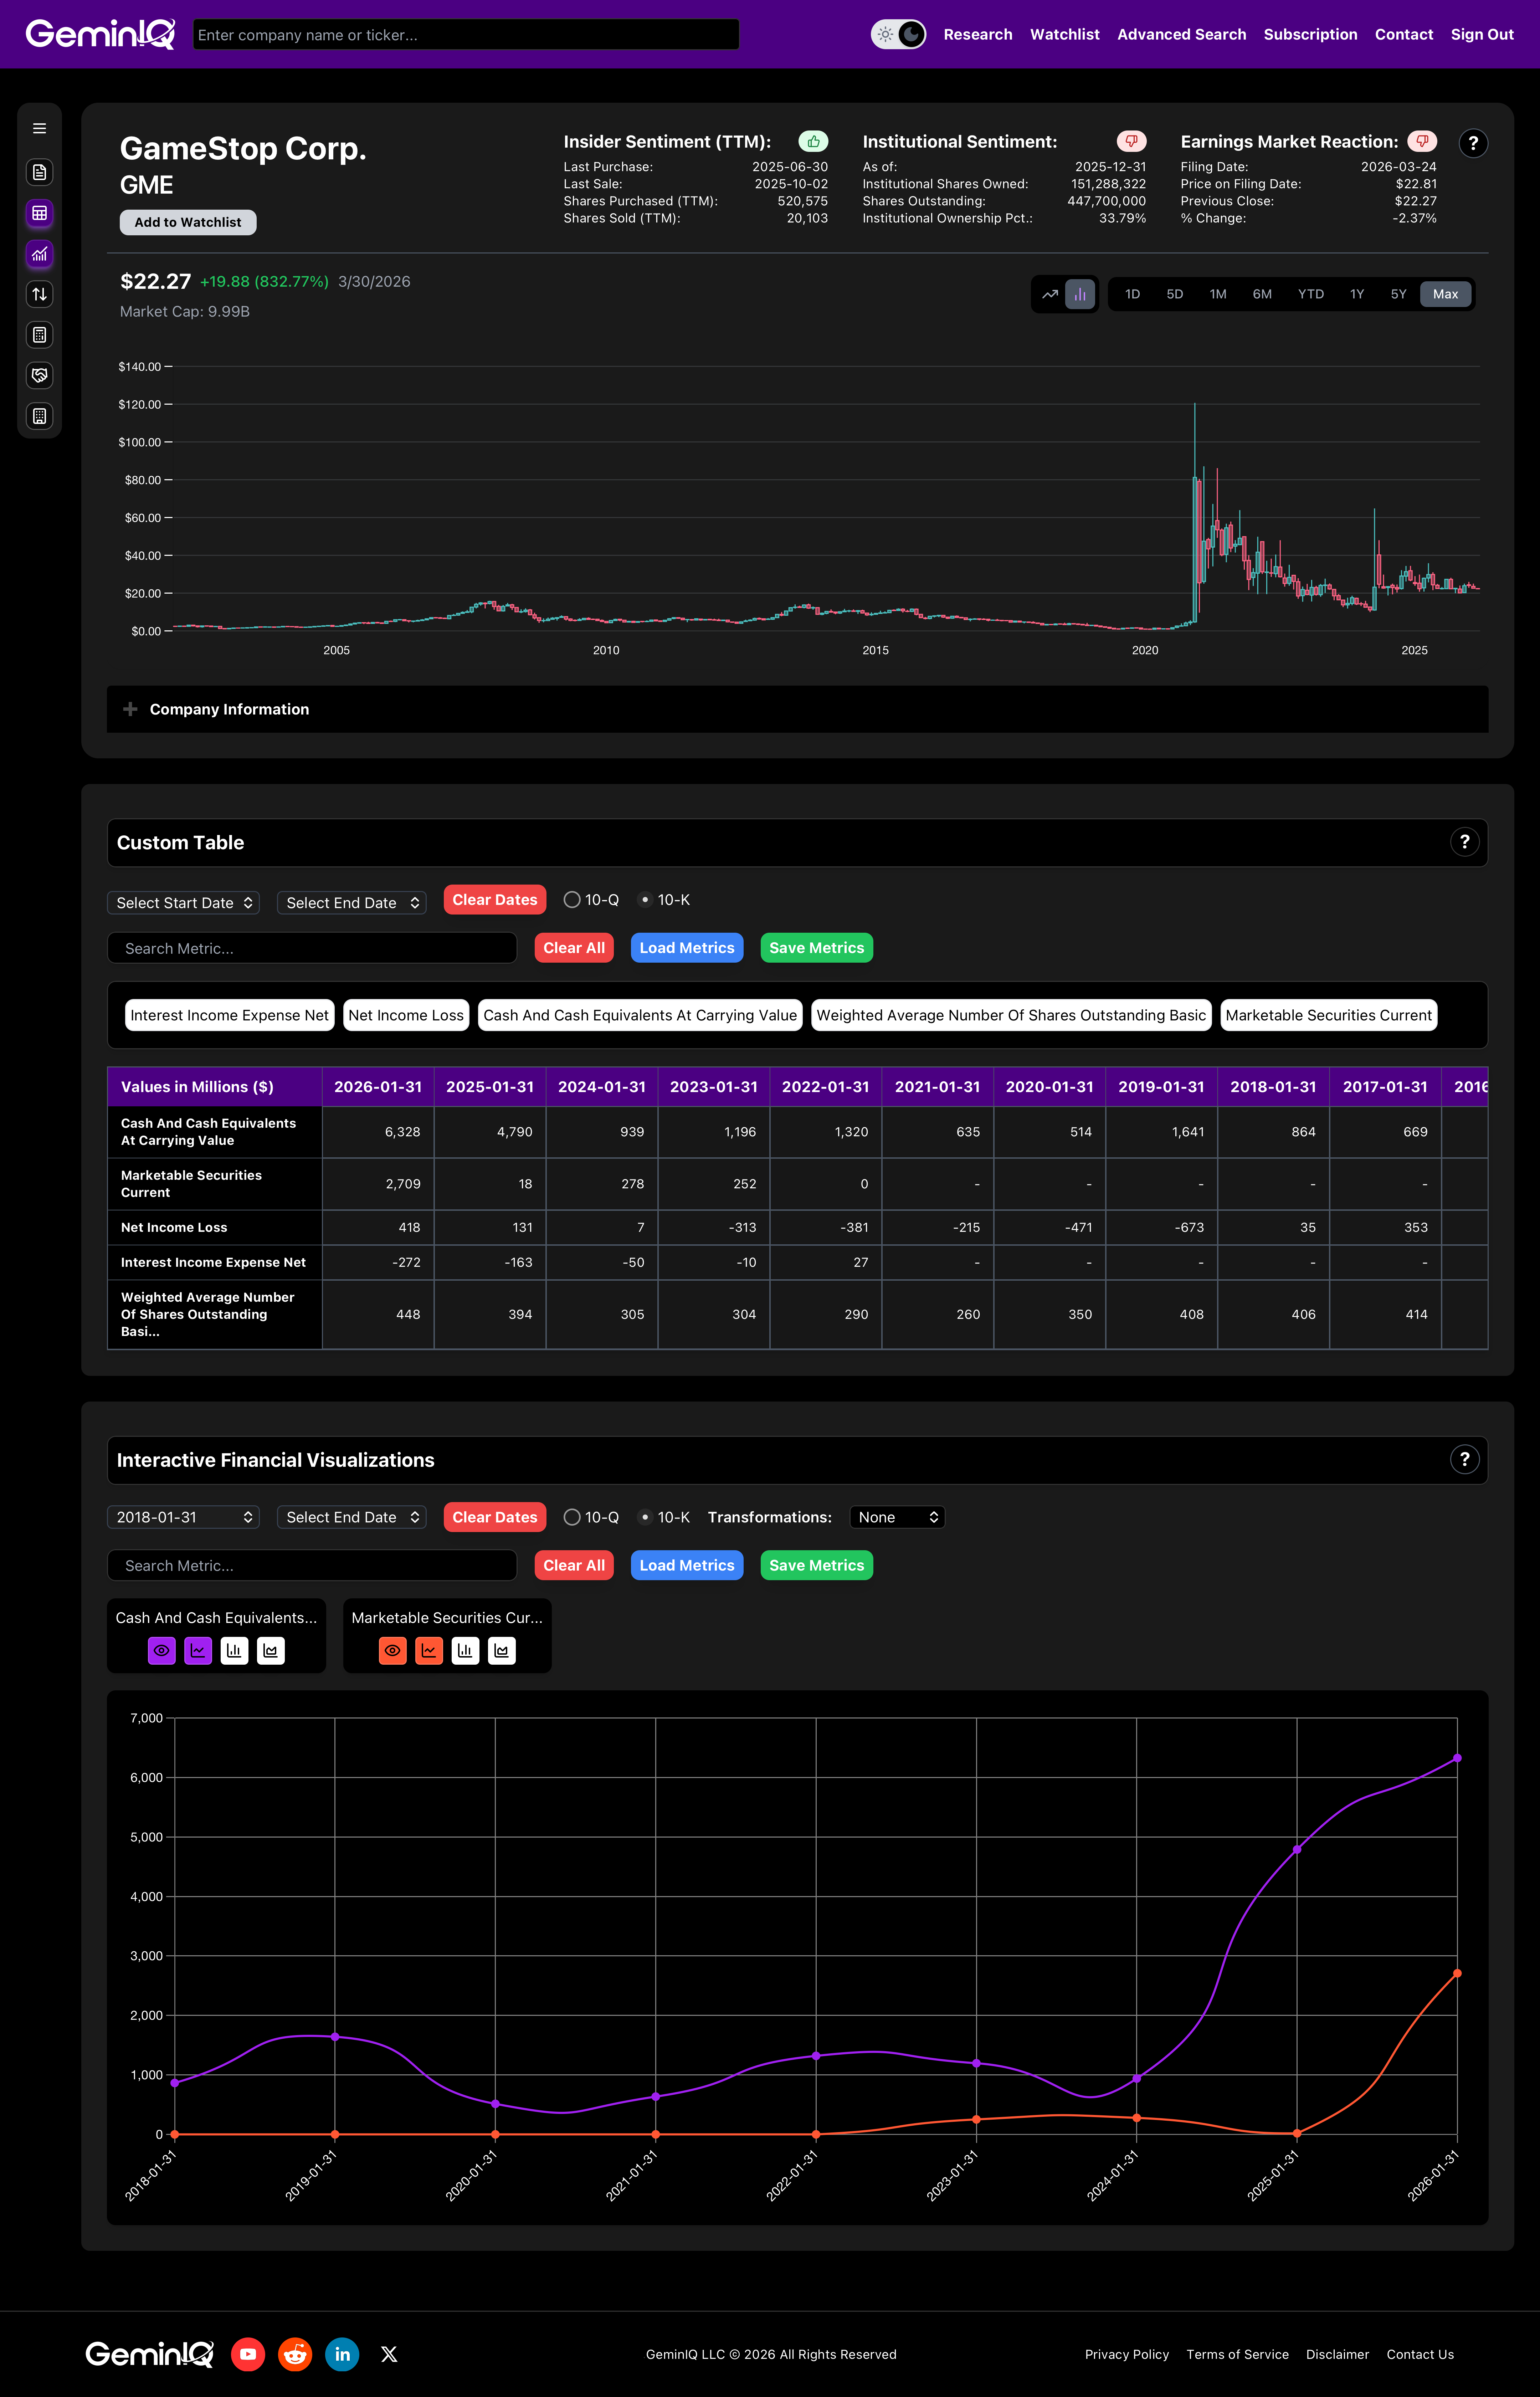This screenshot has width=1540, height=2397.
Task: Click the Add to Watchlist button
Action: click(188, 222)
